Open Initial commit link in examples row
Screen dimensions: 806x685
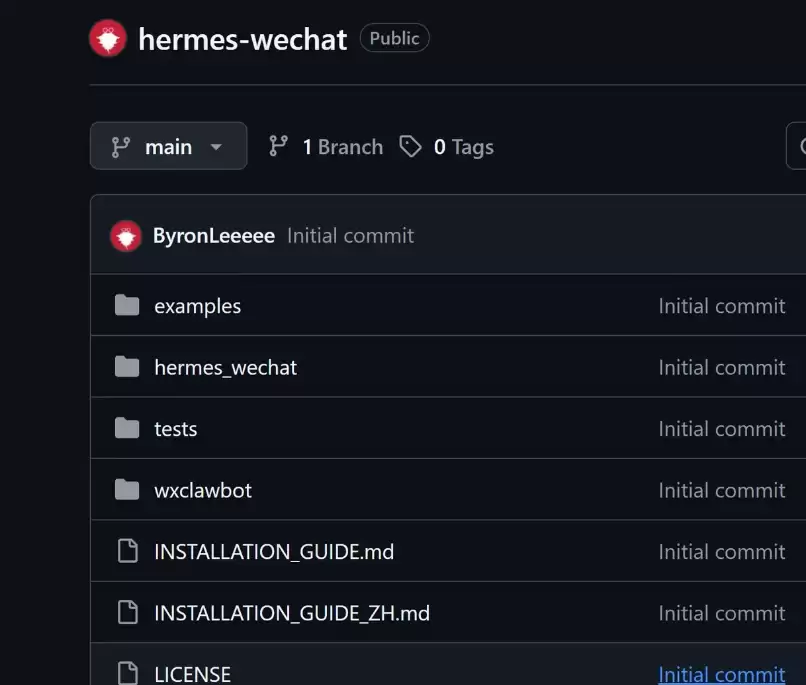(722, 306)
